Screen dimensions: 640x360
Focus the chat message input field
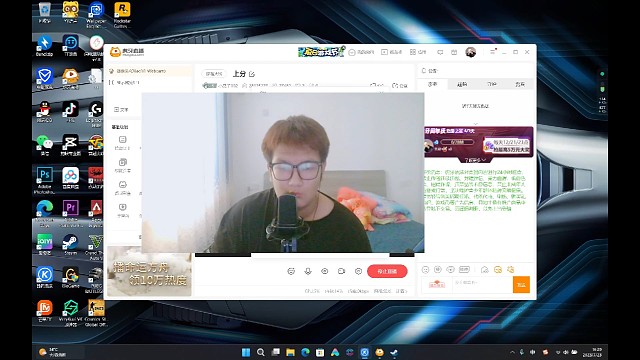click(x=482, y=284)
